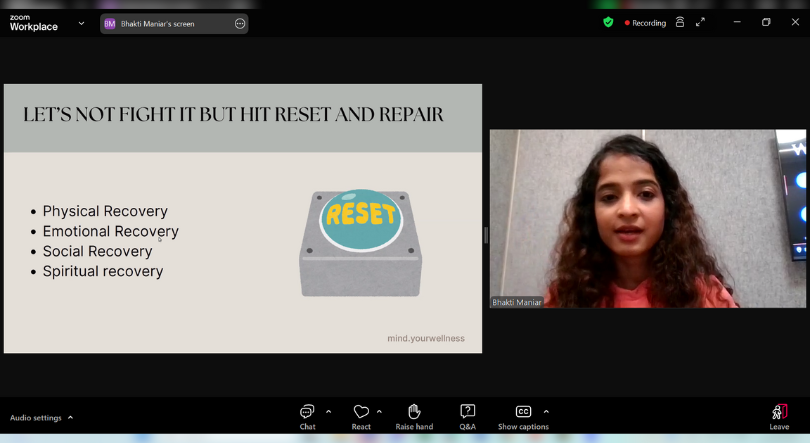Click the Recording indicator
810x443 pixels.
[645, 22]
